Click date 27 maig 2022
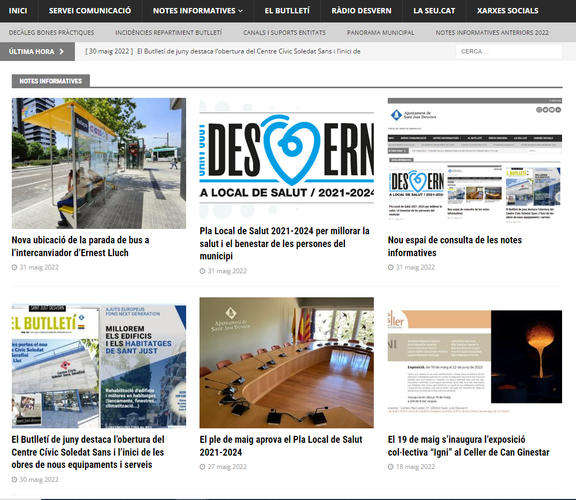The height and width of the screenshot is (500, 576). point(227,467)
